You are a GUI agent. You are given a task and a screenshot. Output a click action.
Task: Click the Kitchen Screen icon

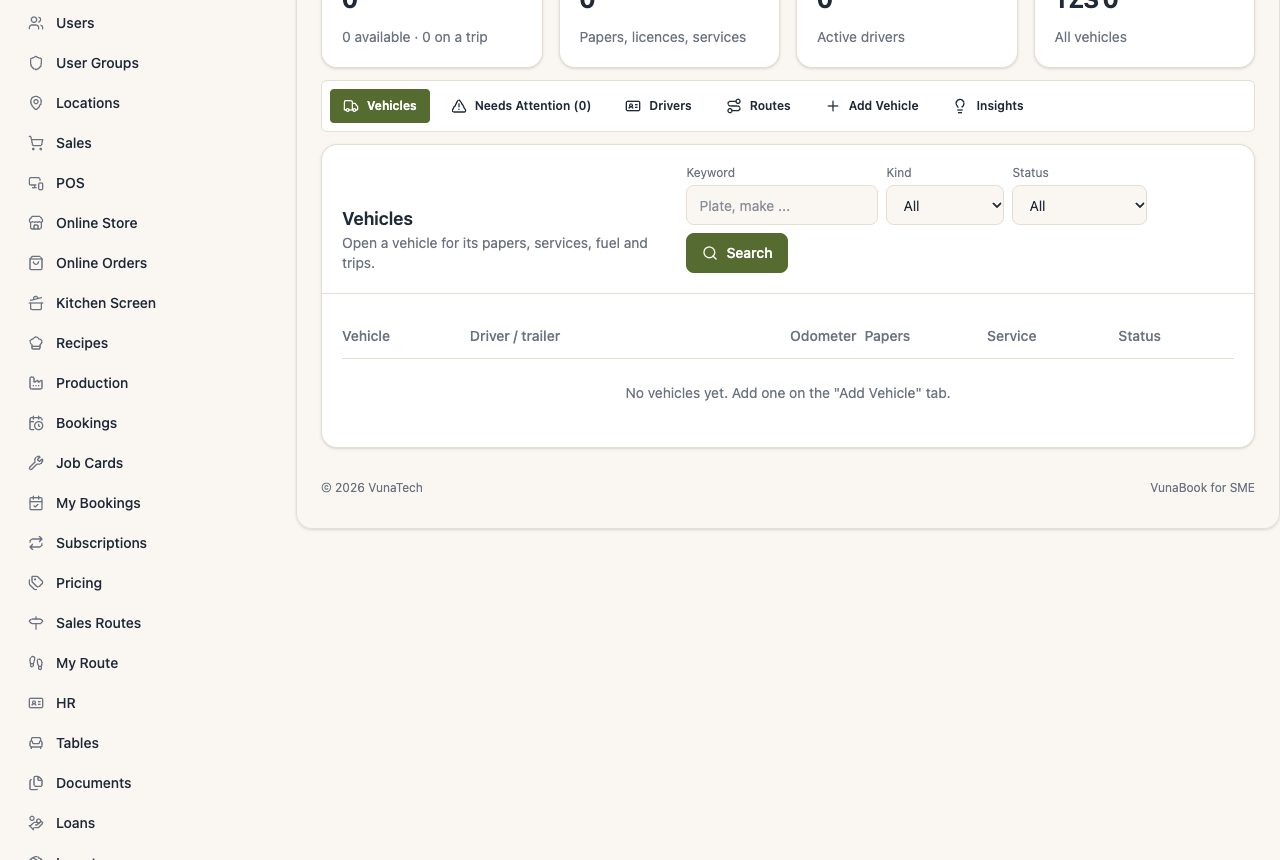coord(36,303)
